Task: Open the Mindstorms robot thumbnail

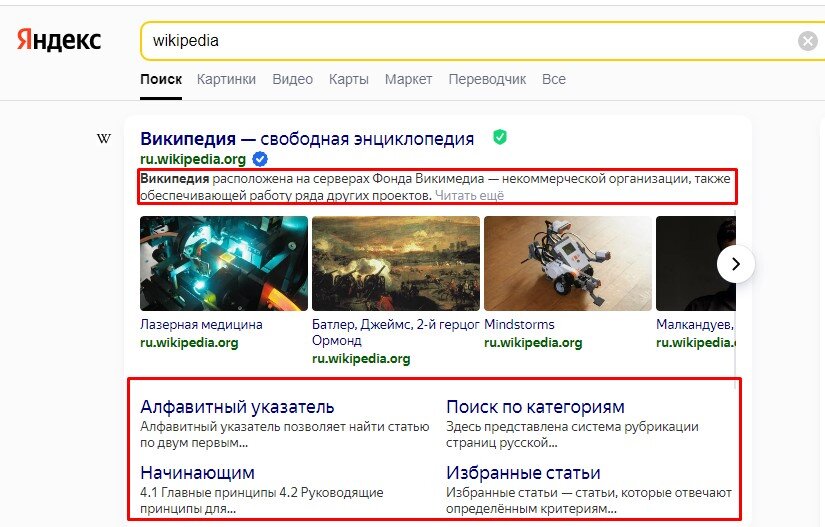Action: tap(568, 264)
